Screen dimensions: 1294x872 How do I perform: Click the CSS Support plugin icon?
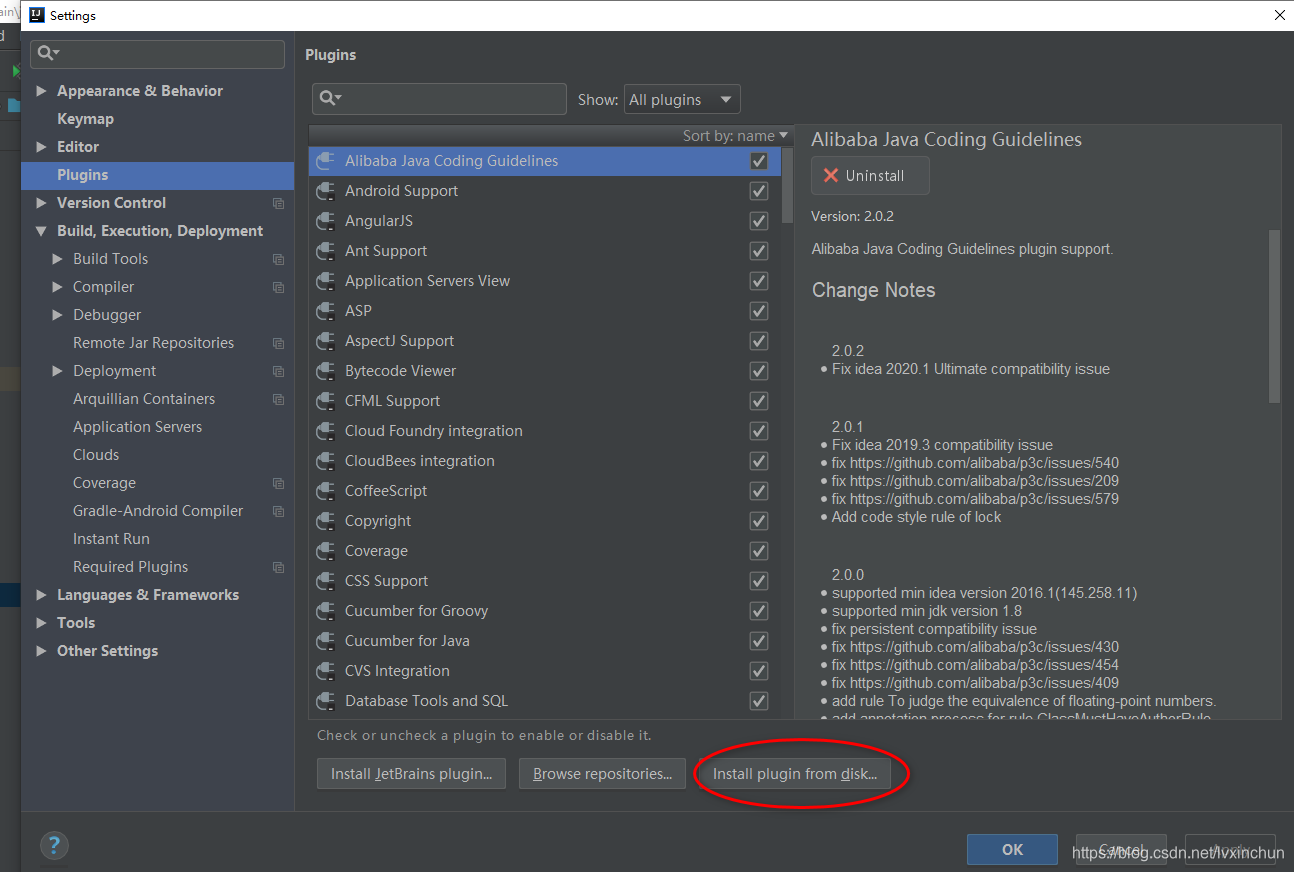coord(324,581)
